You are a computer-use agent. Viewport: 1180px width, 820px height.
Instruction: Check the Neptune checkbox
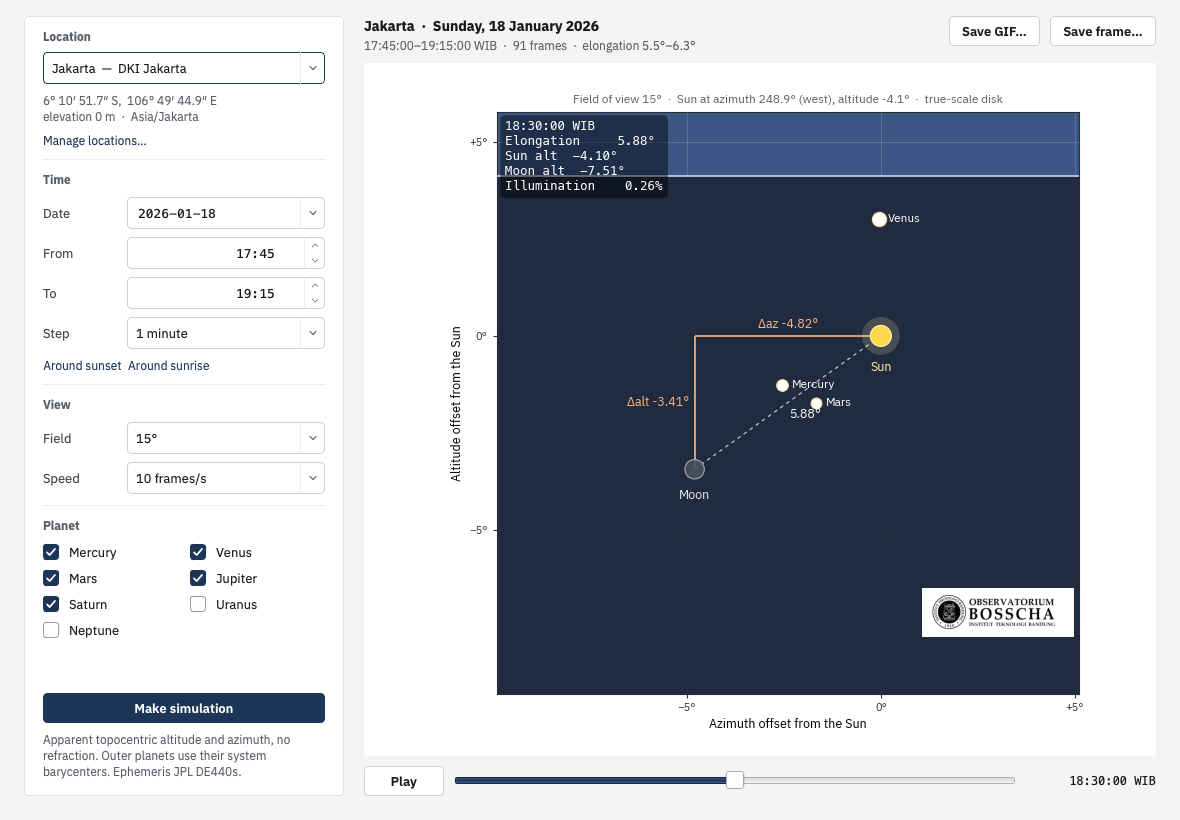click(x=51, y=630)
